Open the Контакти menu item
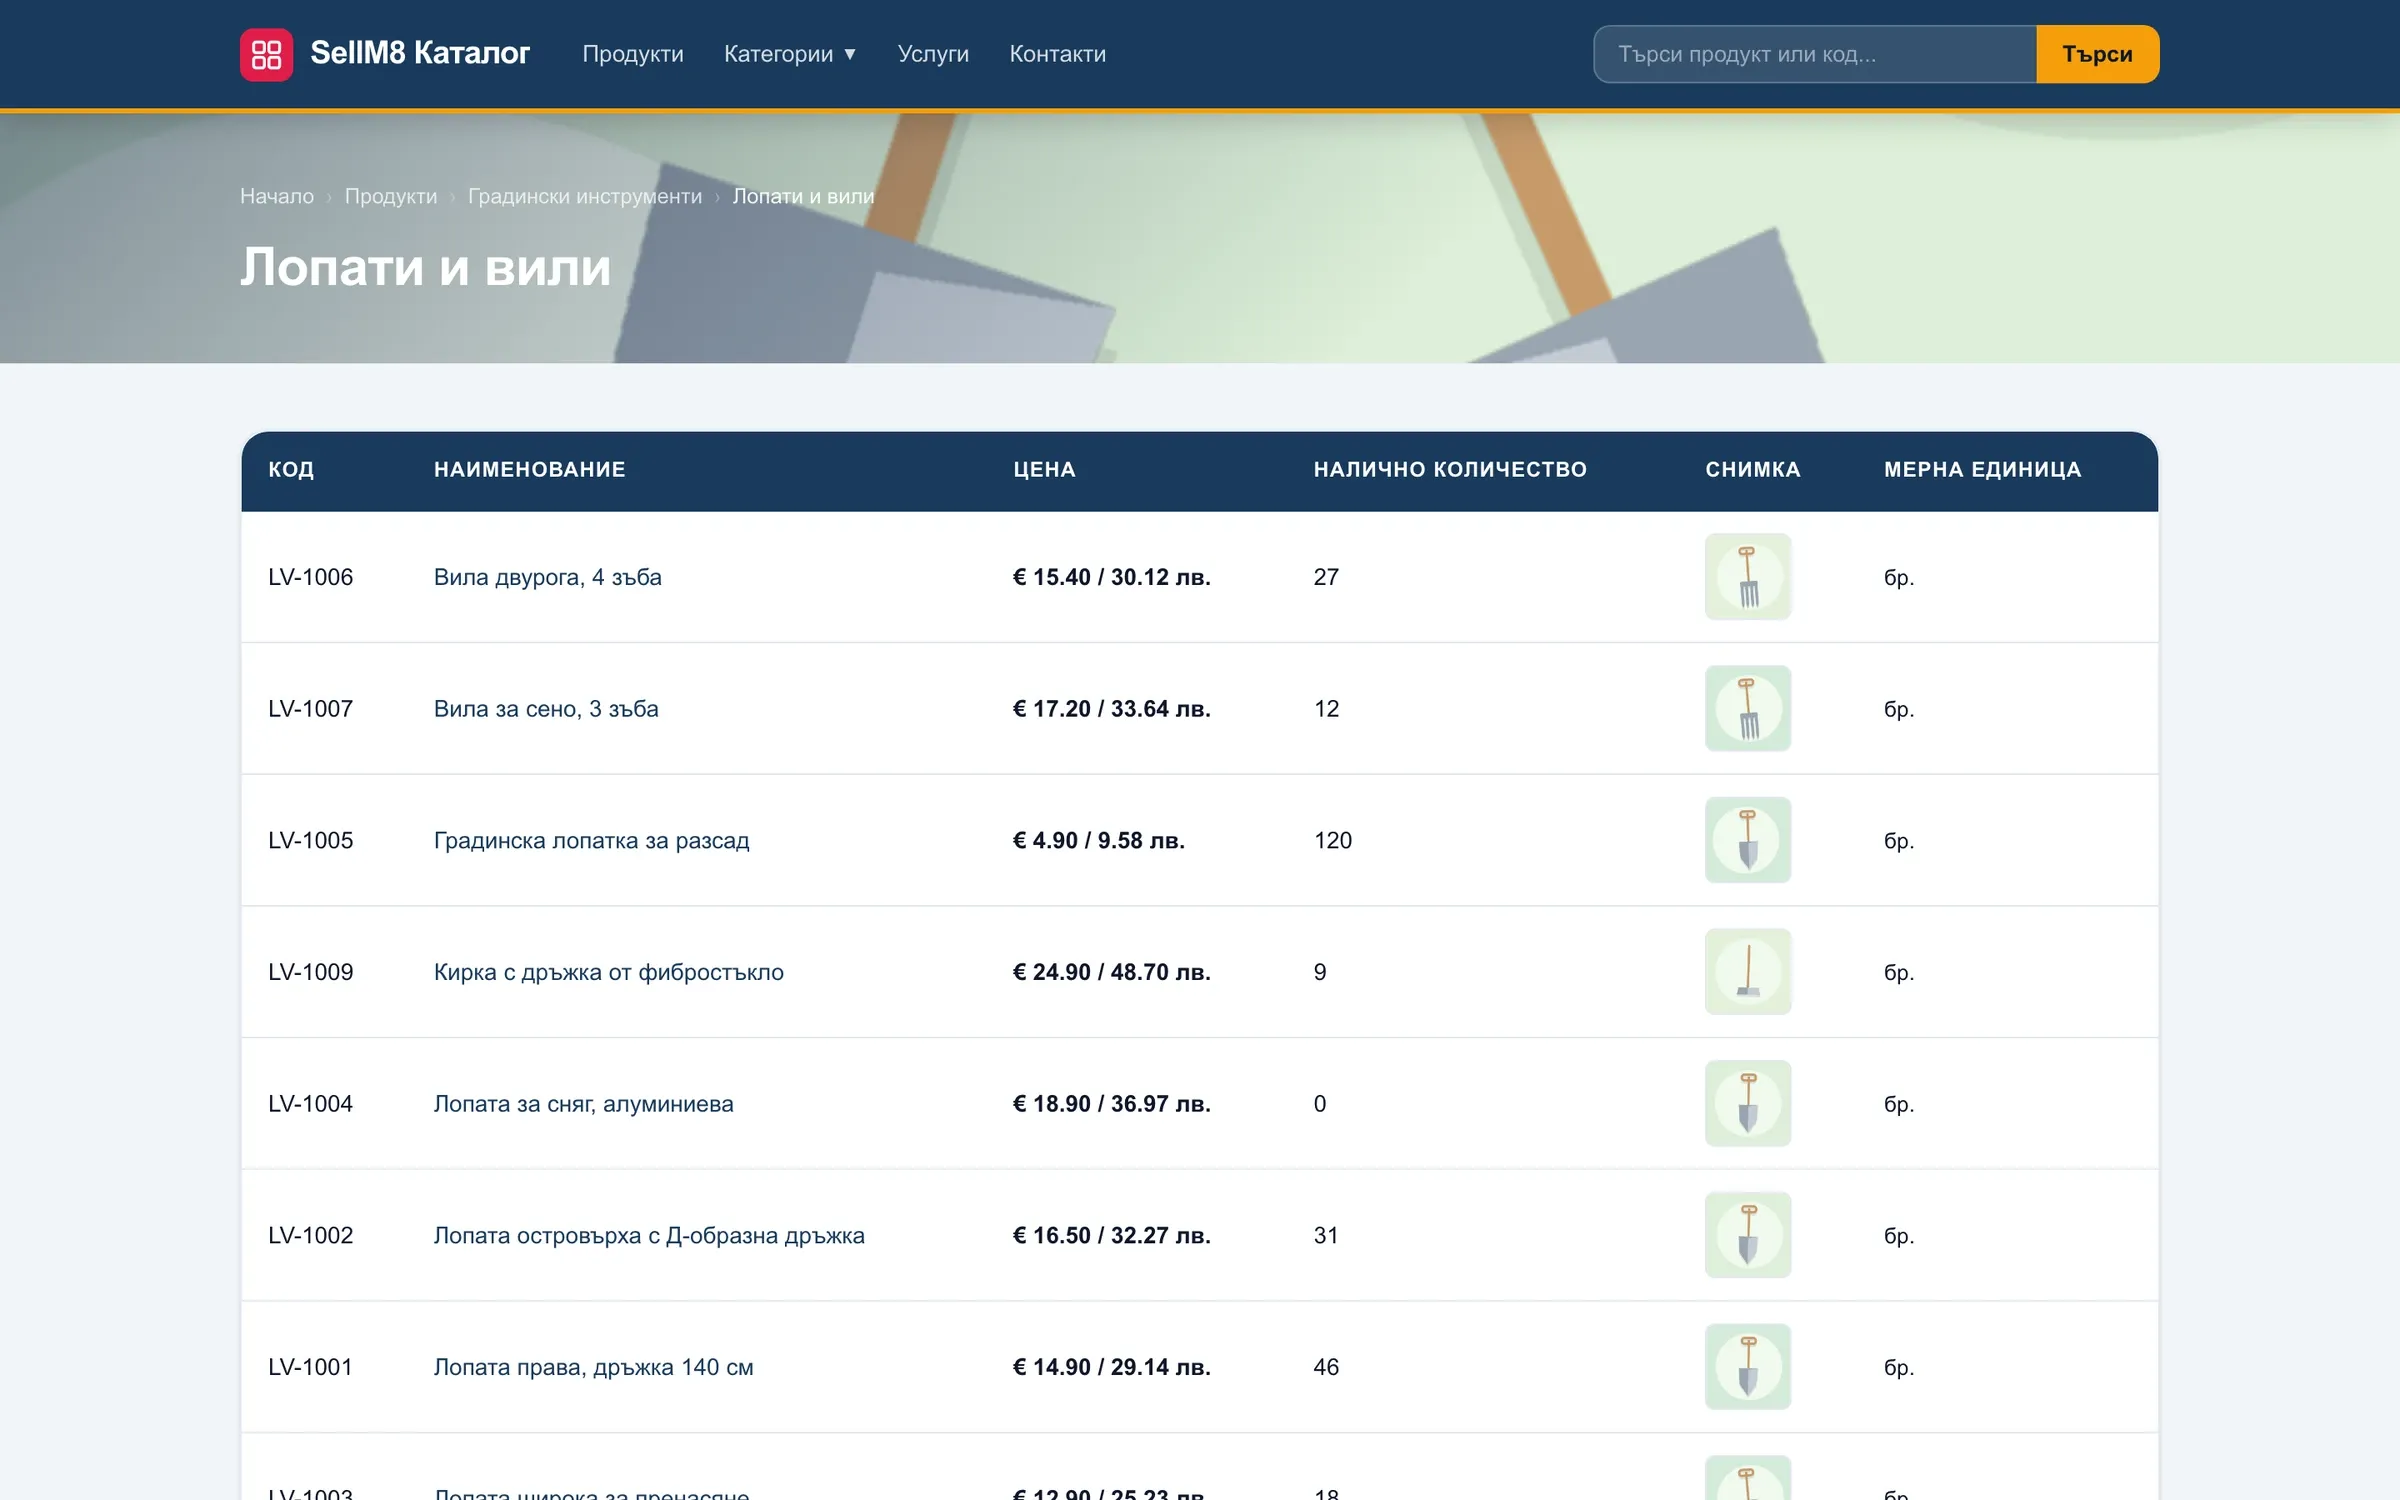Viewport: 2400px width, 1500px height. 1058,54
